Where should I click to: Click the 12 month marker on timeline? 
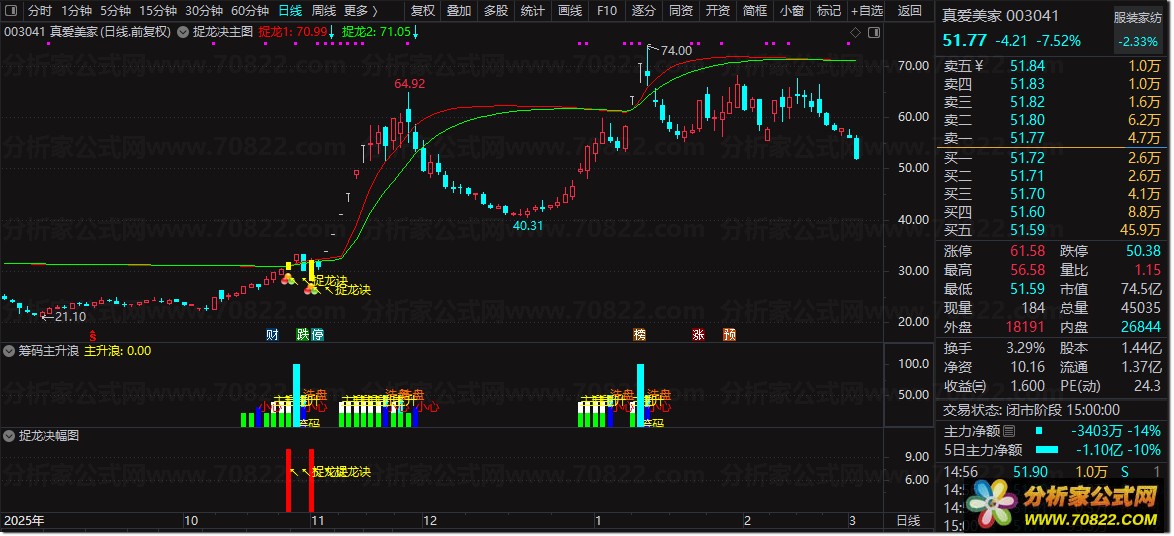pyautogui.click(x=429, y=520)
